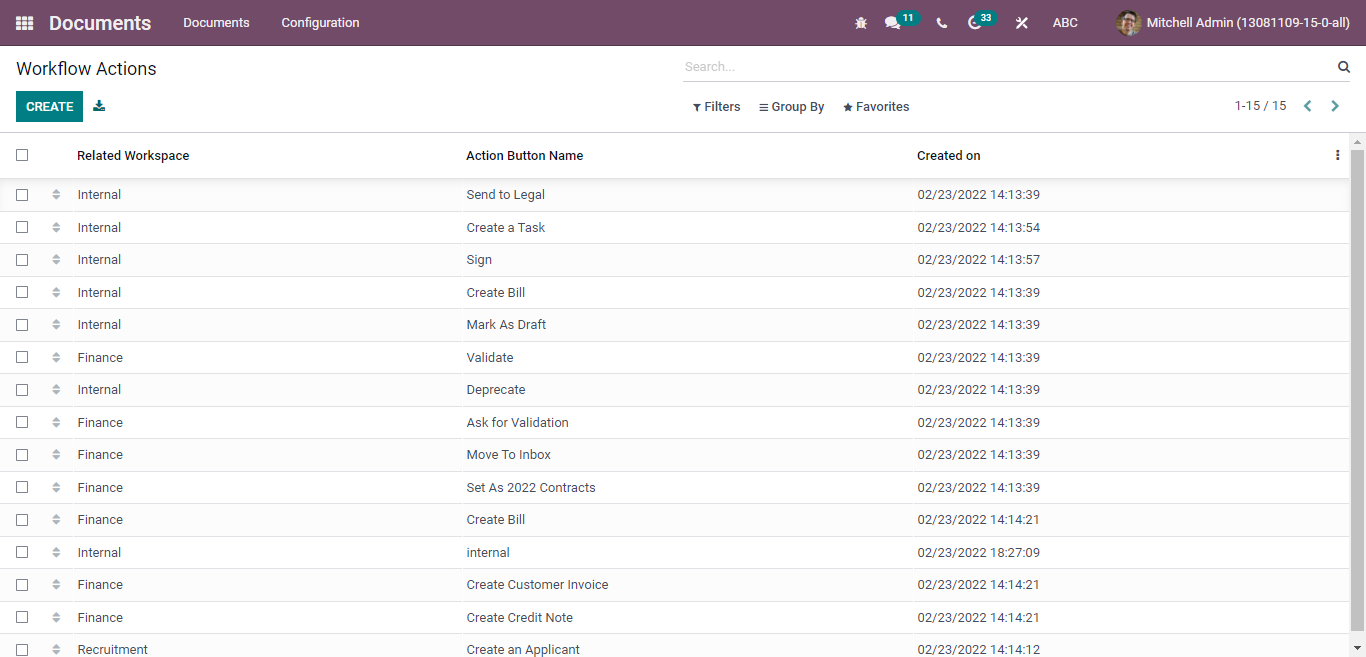The width and height of the screenshot is (1366, 657).
Task: Open optional columns three-dot menu
Action: pos(1338,155)
